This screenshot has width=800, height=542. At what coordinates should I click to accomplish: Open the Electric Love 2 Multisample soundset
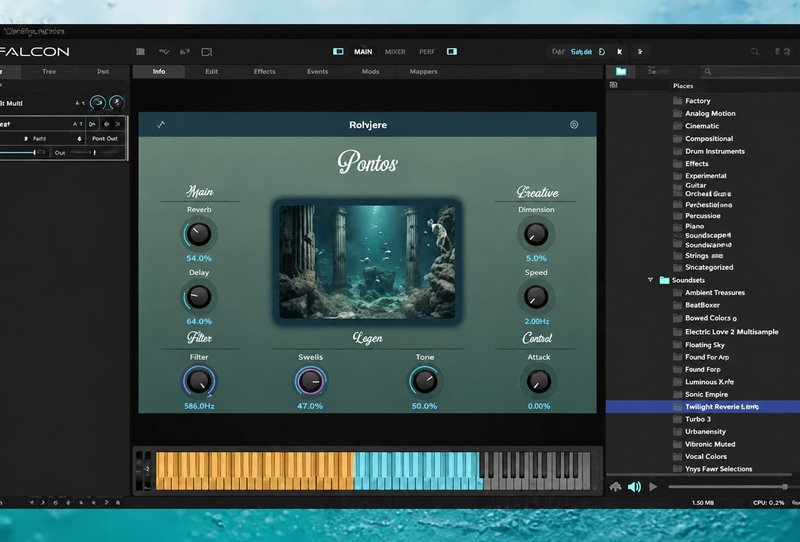(x=732, y=332)
